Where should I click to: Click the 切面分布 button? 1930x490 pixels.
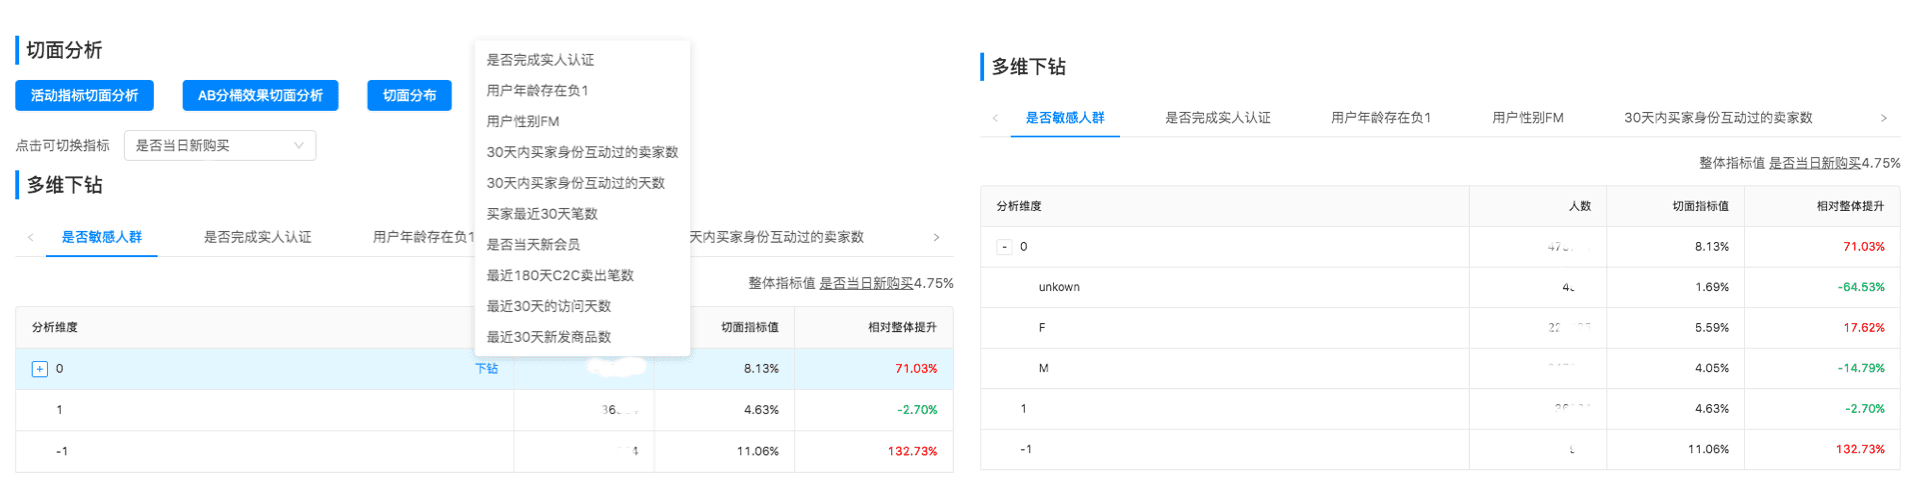409,96
